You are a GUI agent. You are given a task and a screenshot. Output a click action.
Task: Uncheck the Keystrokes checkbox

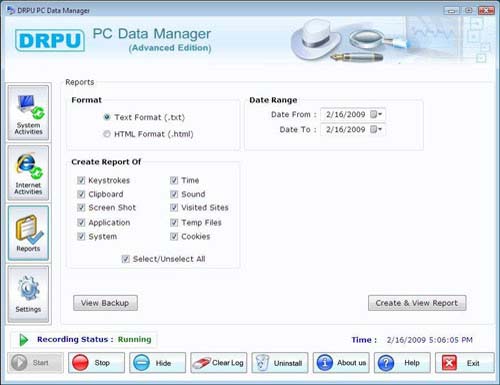click(81, 180)
